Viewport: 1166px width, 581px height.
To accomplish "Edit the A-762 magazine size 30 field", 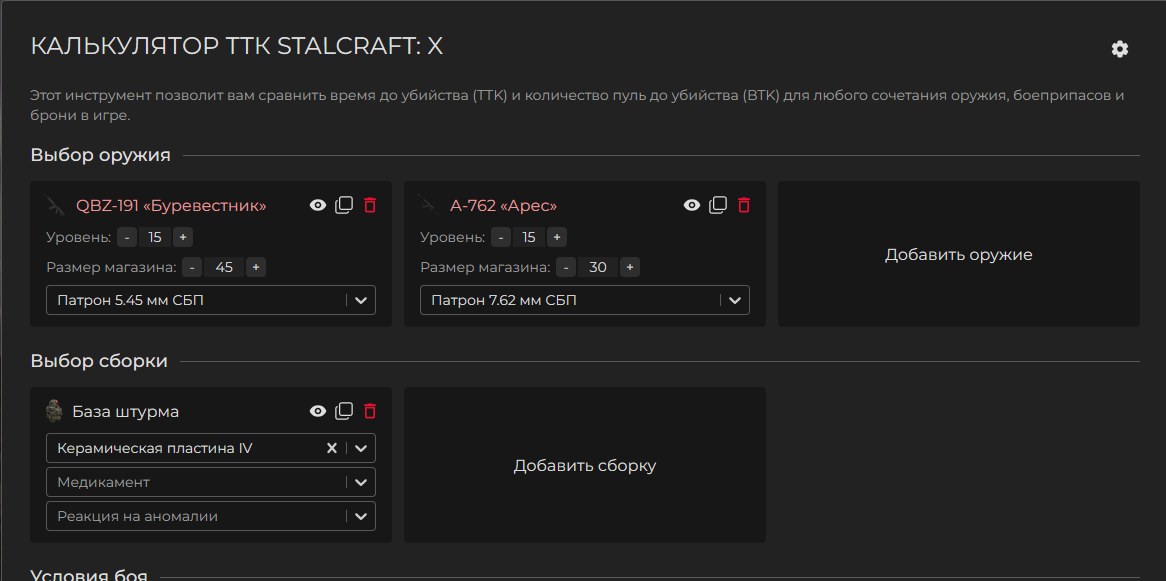I will coord(598,268).
